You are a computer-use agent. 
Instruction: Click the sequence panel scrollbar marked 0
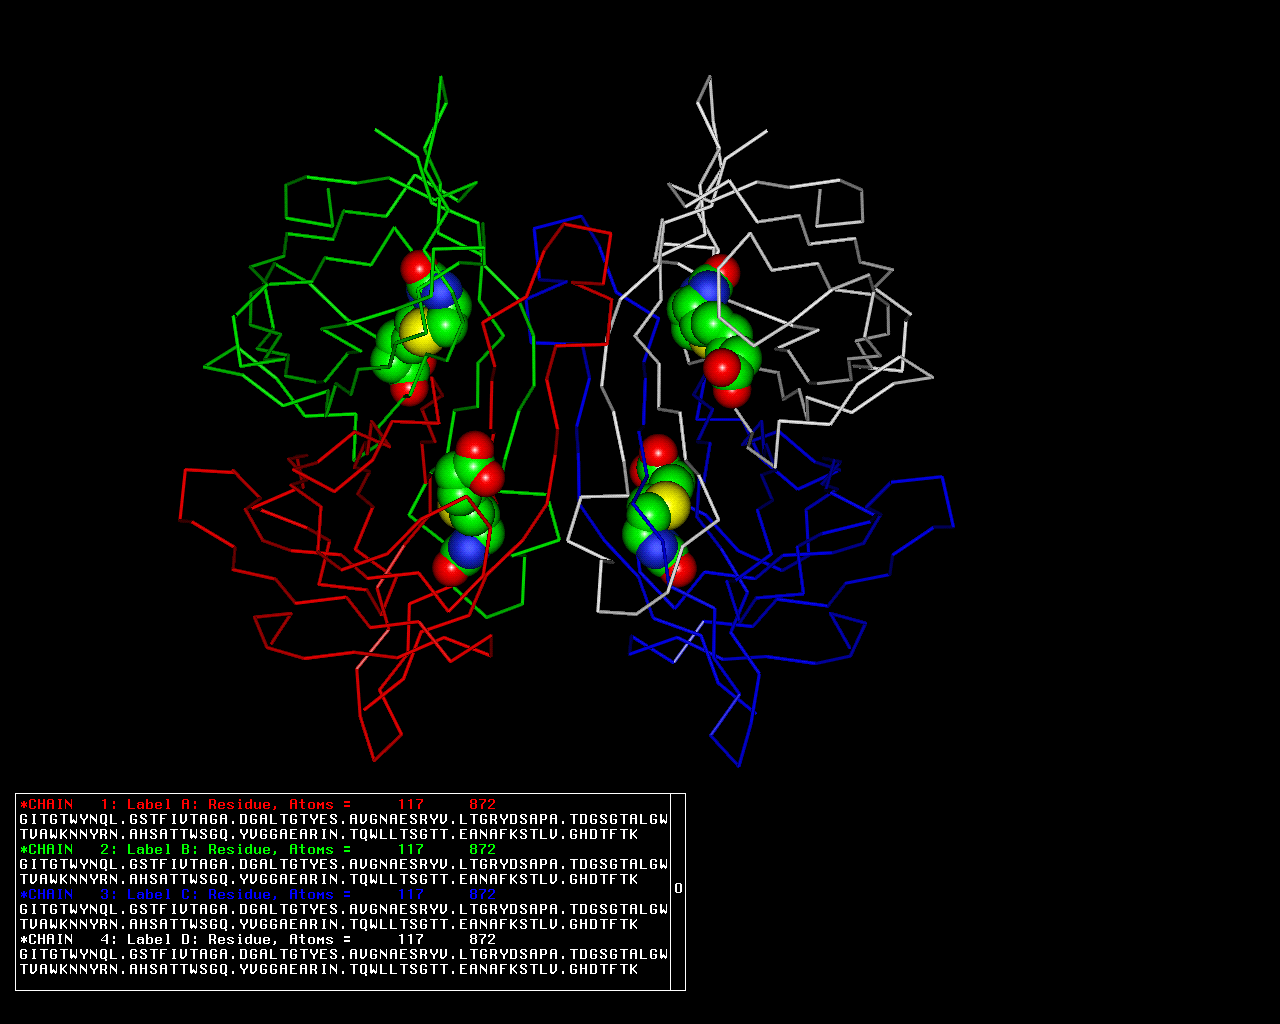point(678,888)
